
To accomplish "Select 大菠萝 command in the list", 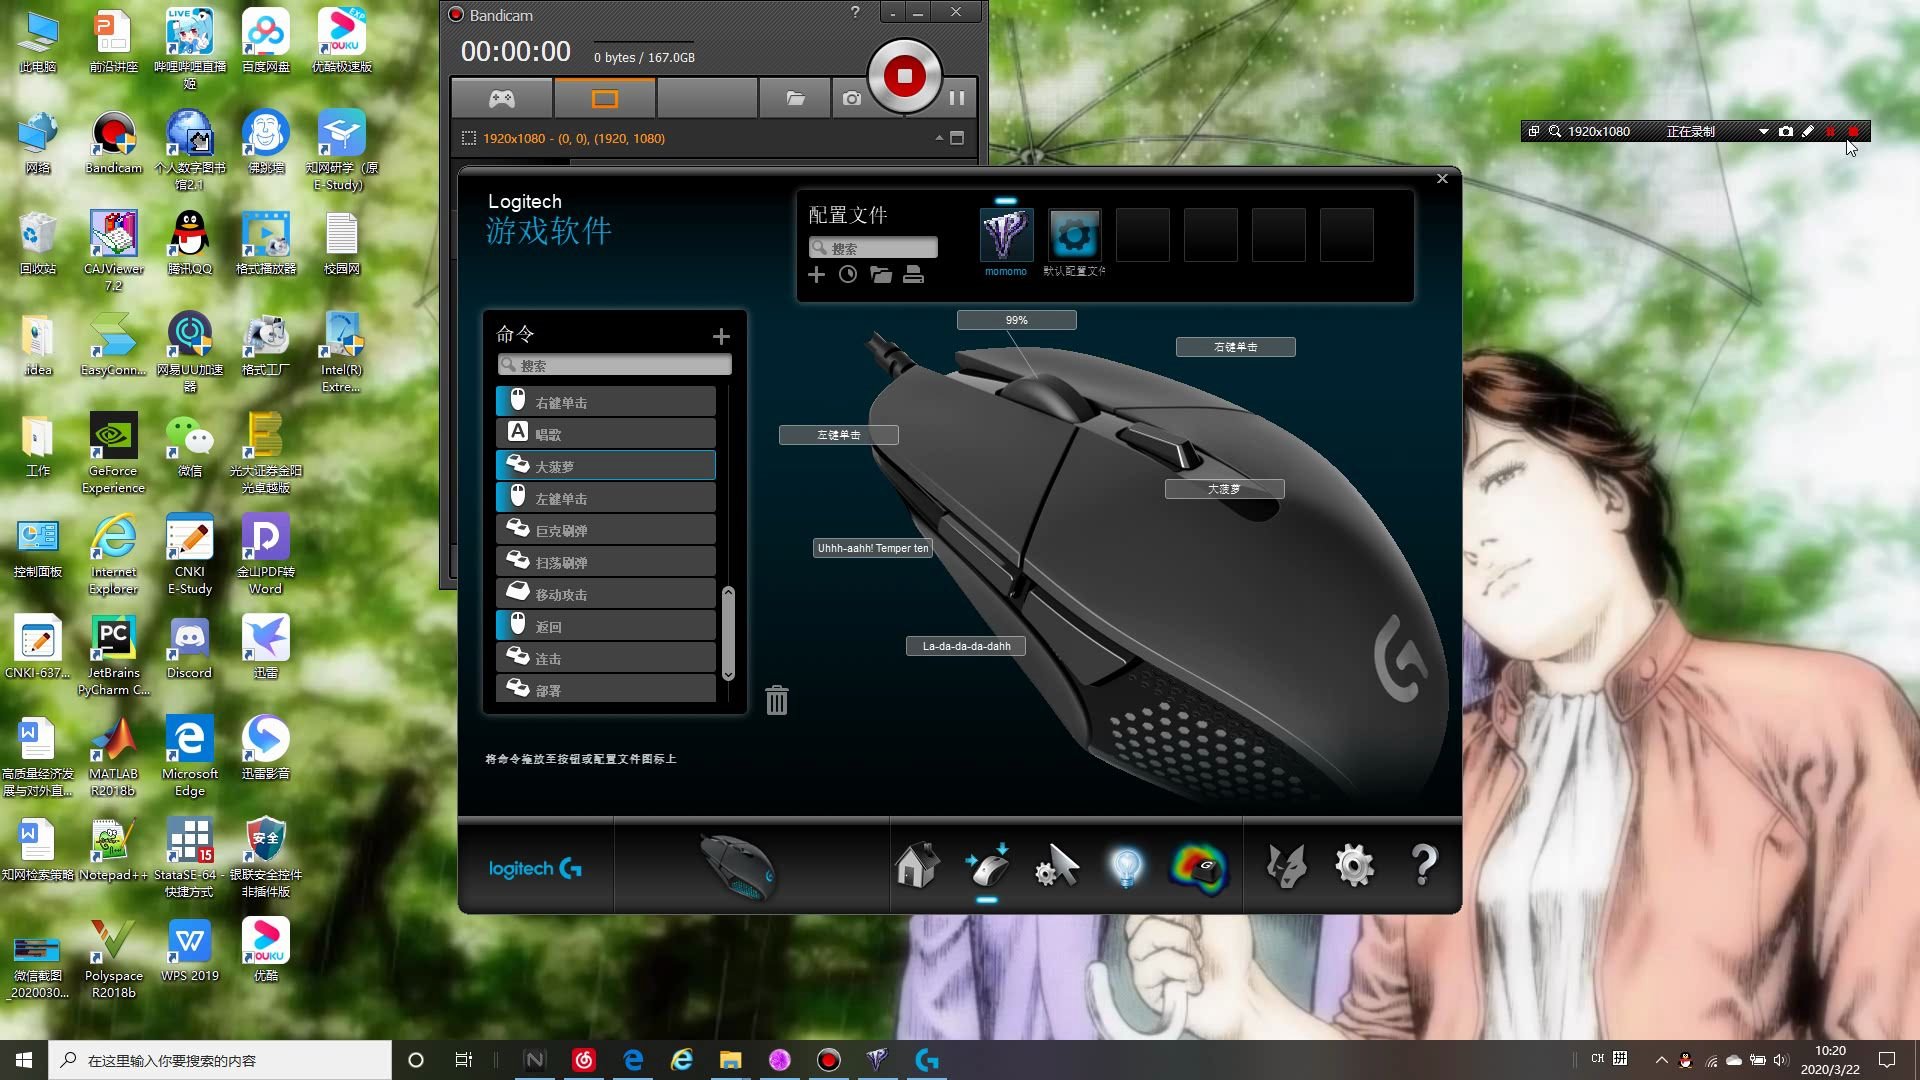I will click(606, 466).
